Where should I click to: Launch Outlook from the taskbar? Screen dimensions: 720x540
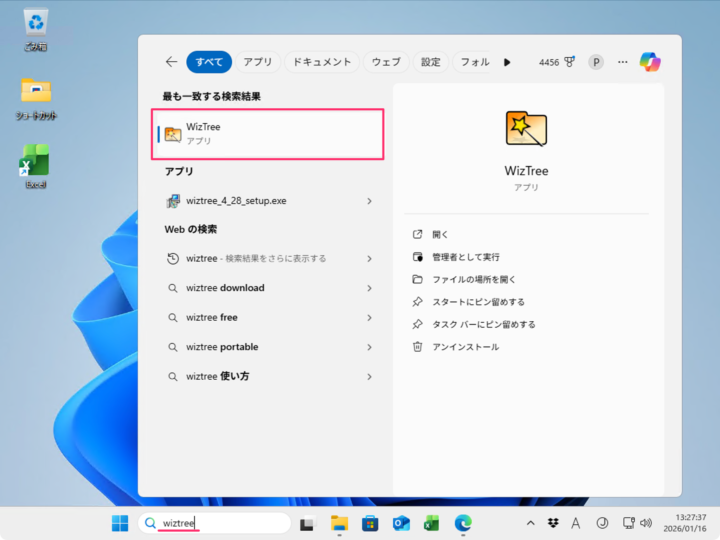click(401, 523)
